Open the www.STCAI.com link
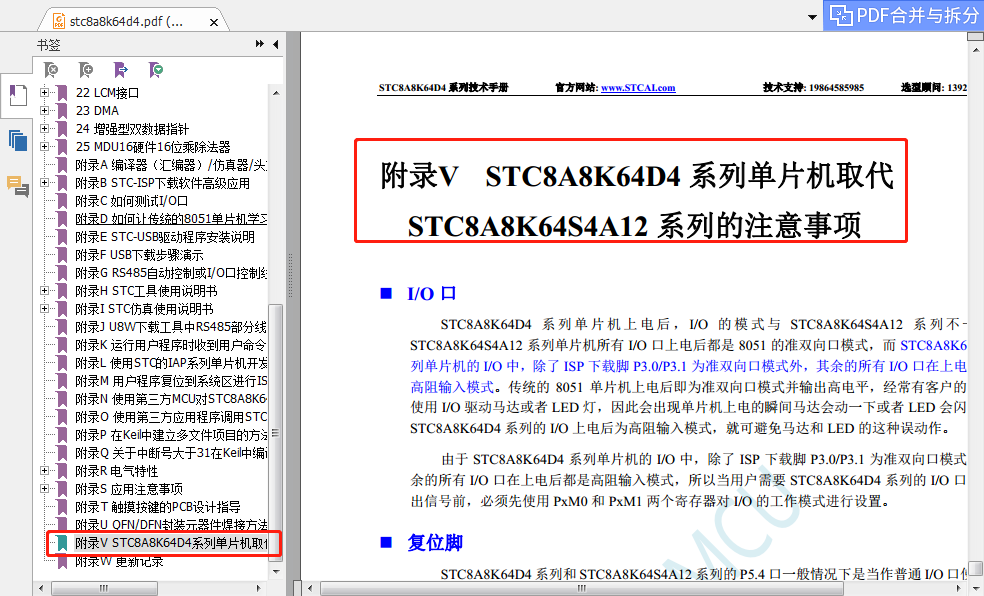This screenshot has width=984, height=596. coord(638,88)
